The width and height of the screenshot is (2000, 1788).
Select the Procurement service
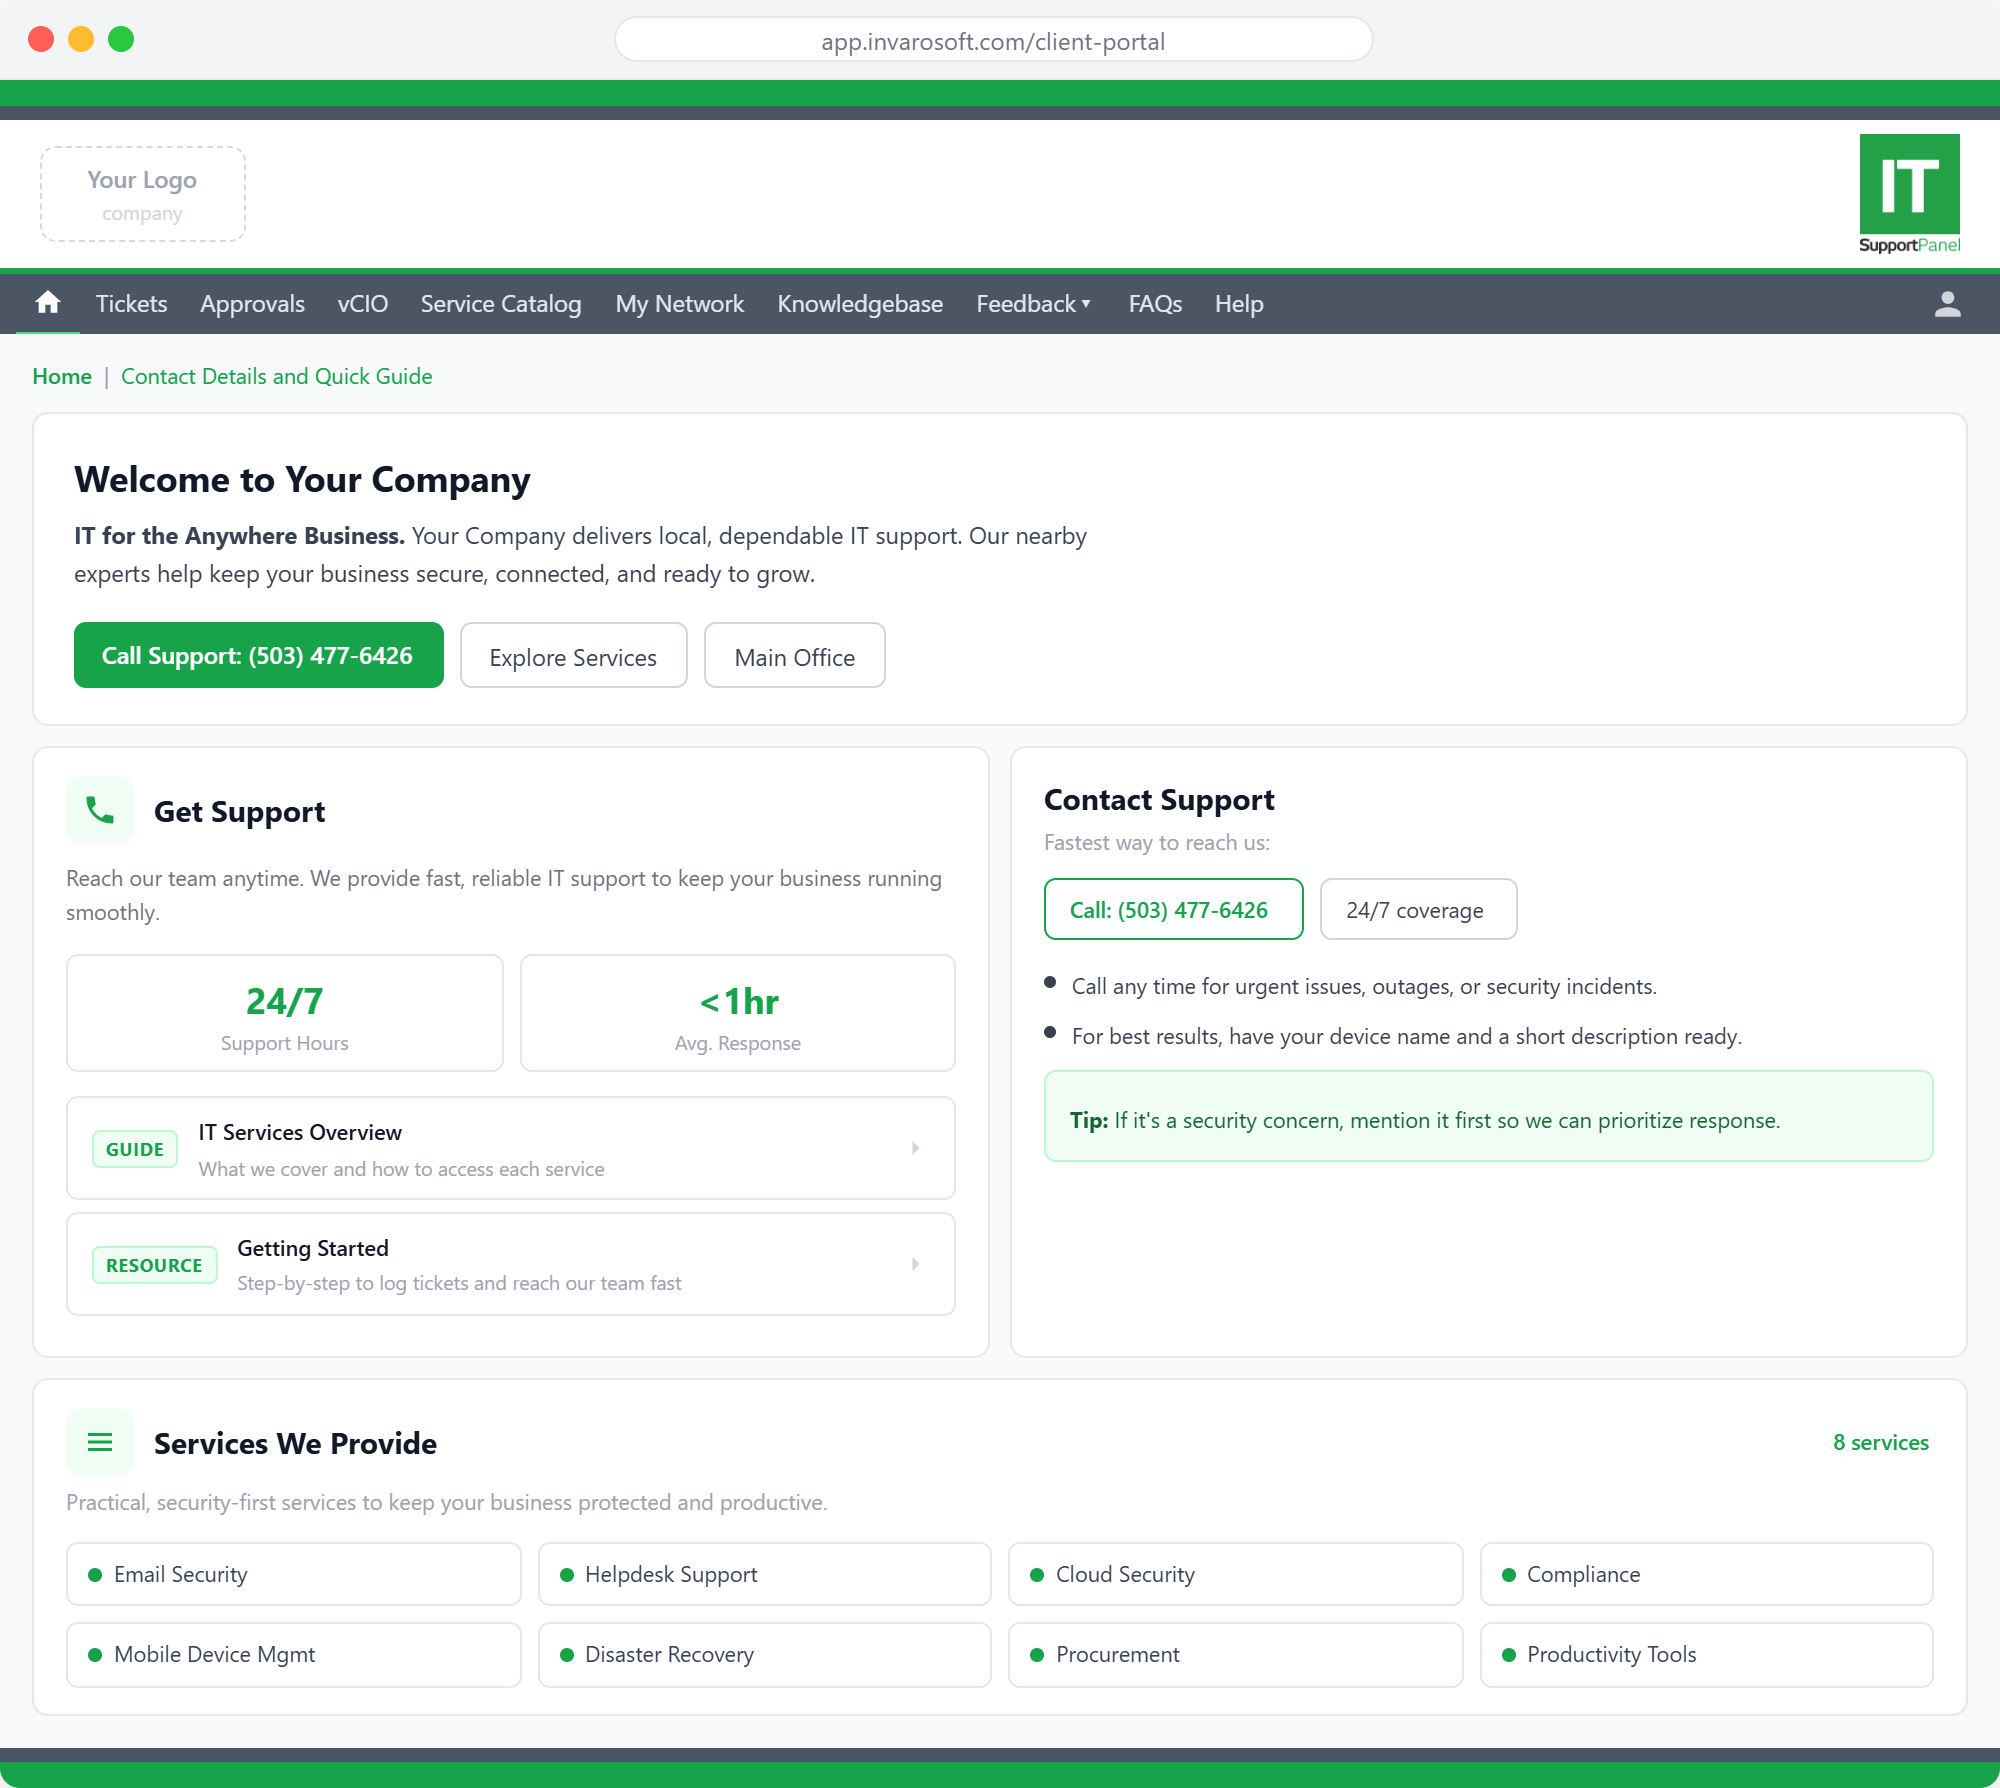point(1236,1655)
